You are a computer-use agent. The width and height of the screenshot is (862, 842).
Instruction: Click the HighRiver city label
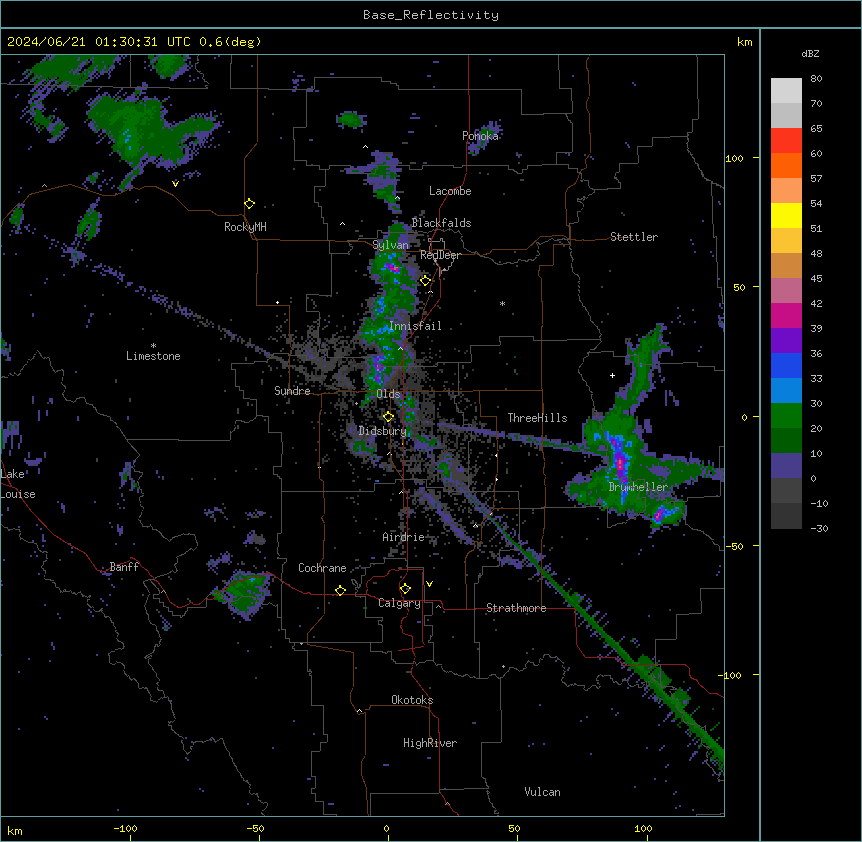pos(430,743)
